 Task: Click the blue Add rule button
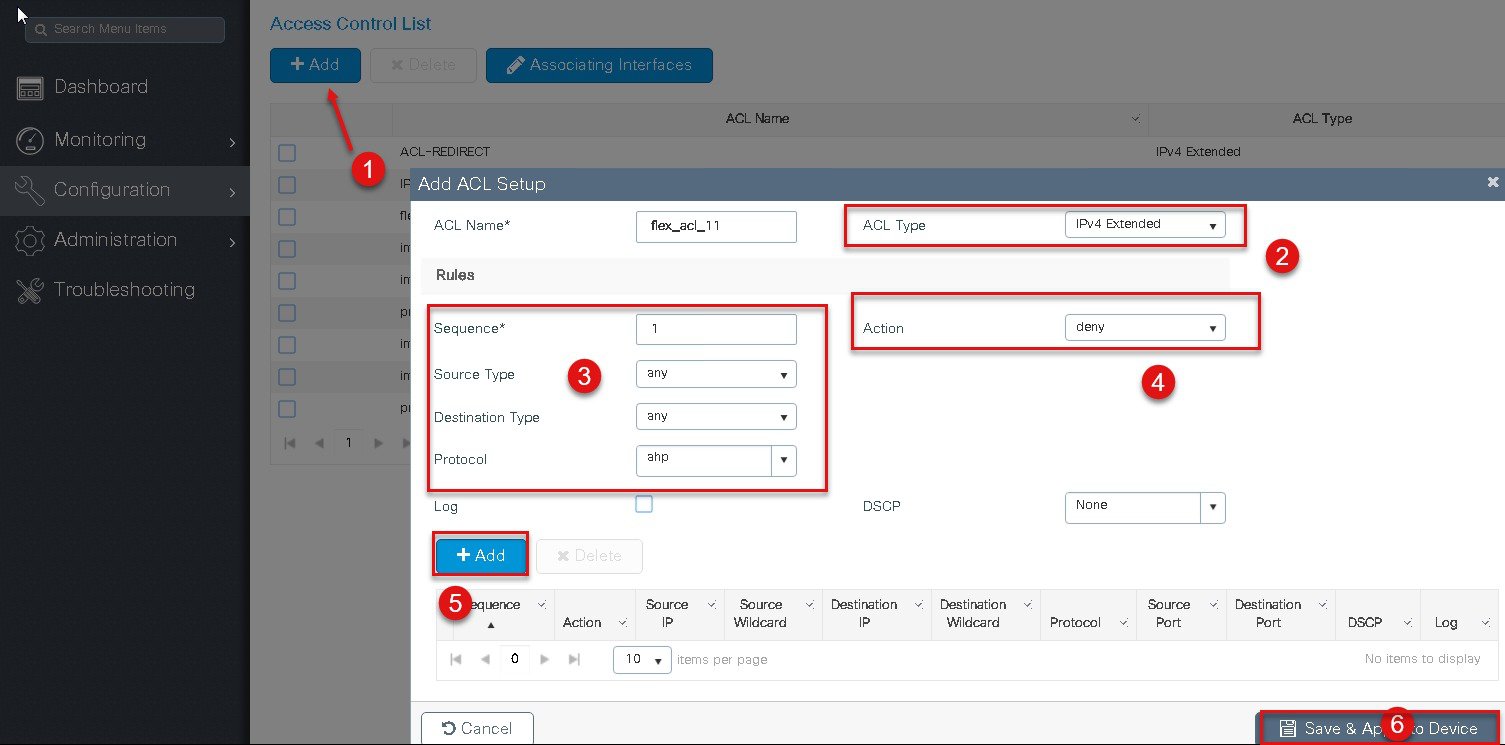[x=481, y=555]
